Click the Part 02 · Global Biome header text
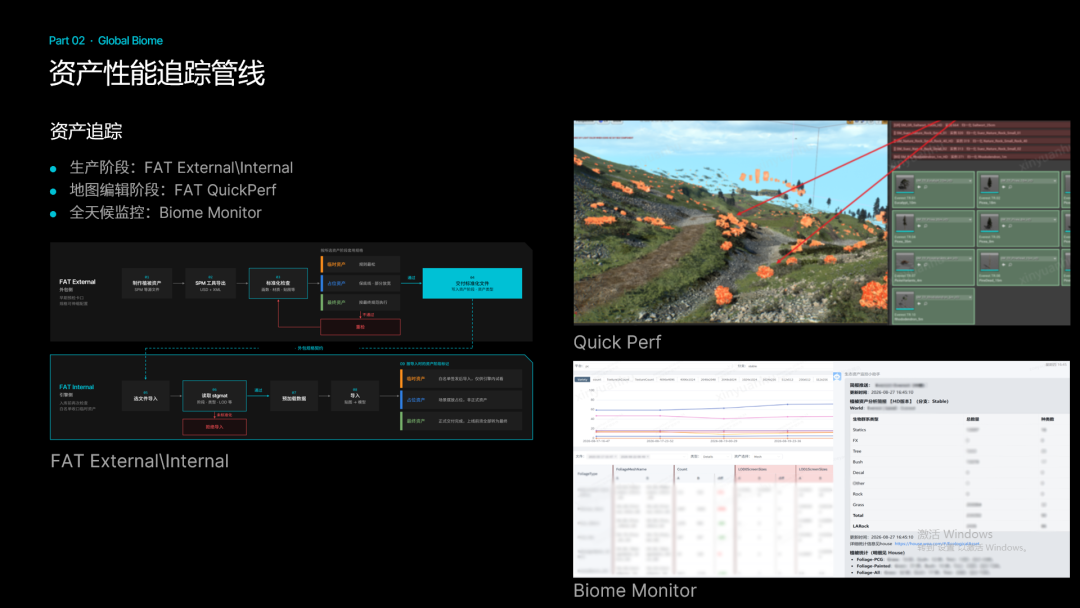 pyautogui.click(x=105, y=41)
